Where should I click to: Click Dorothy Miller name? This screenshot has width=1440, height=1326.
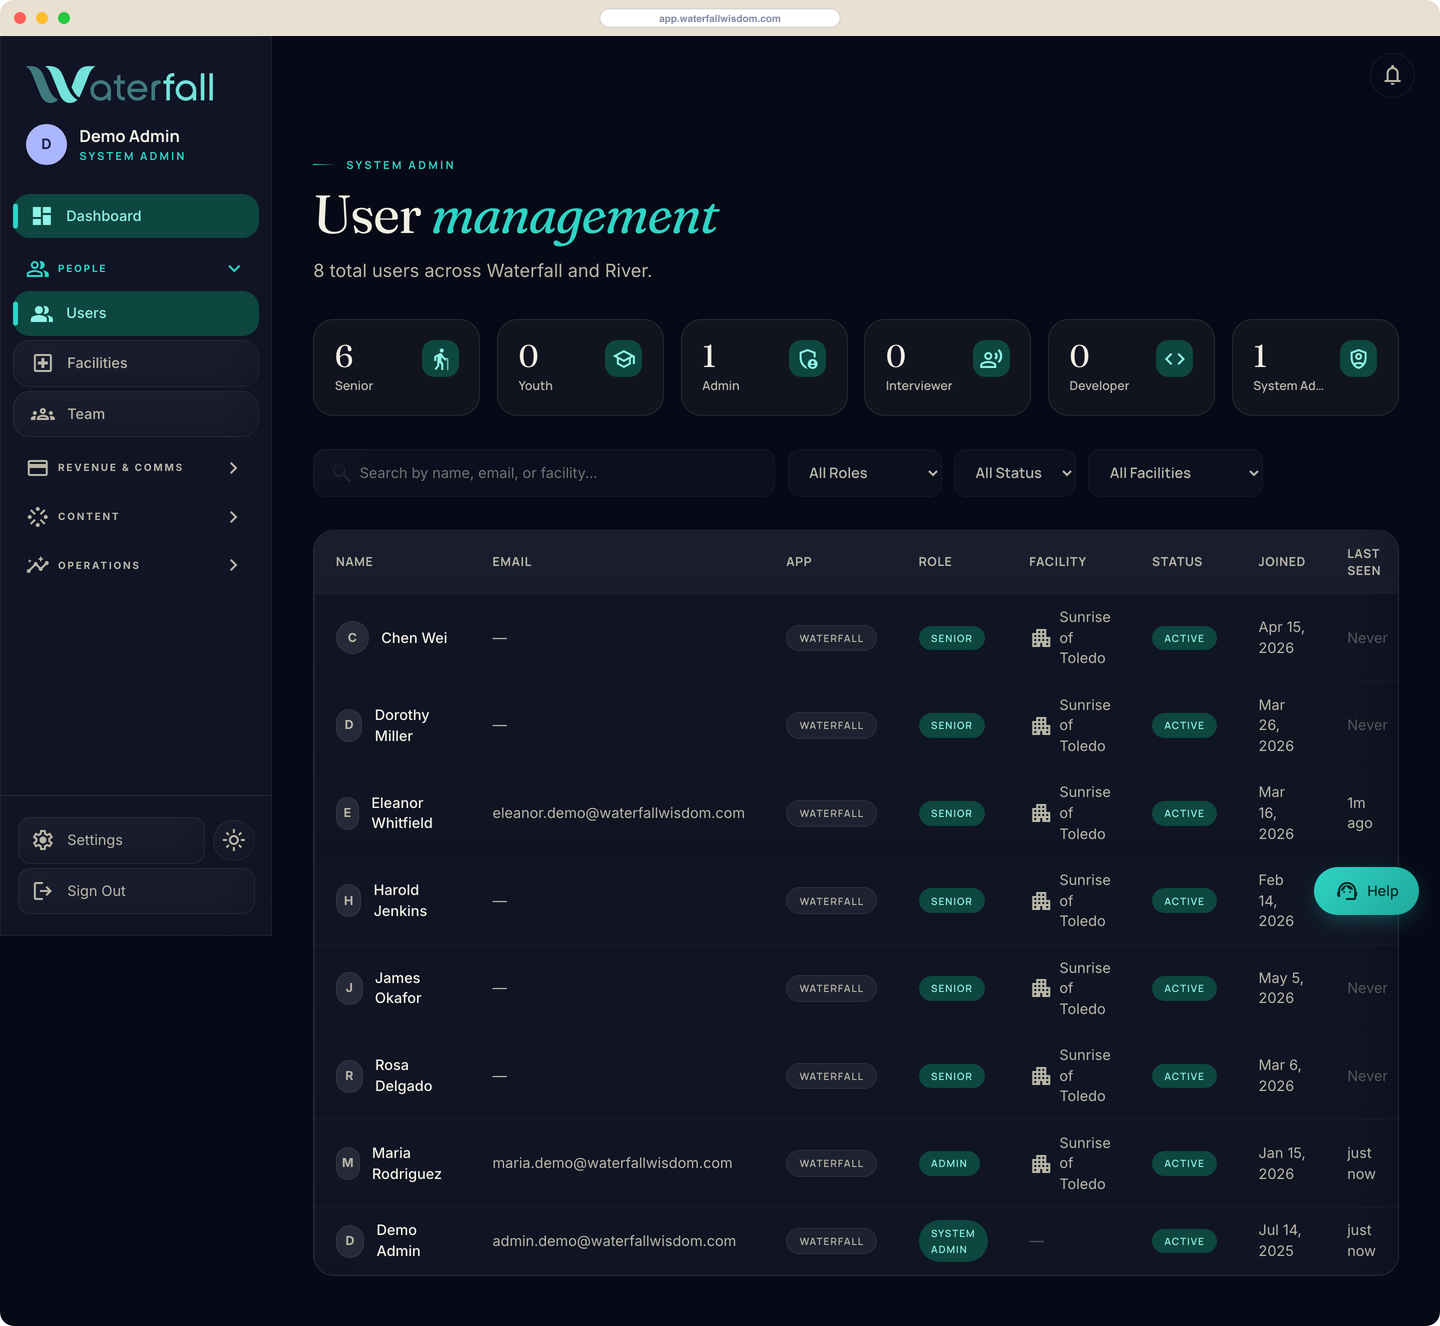tap(402, 725)
